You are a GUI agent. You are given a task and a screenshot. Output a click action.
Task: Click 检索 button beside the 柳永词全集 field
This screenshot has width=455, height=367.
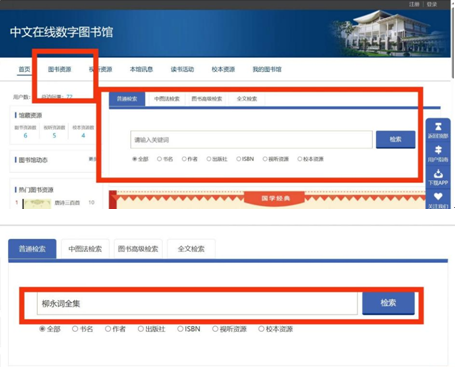point(388,303)
